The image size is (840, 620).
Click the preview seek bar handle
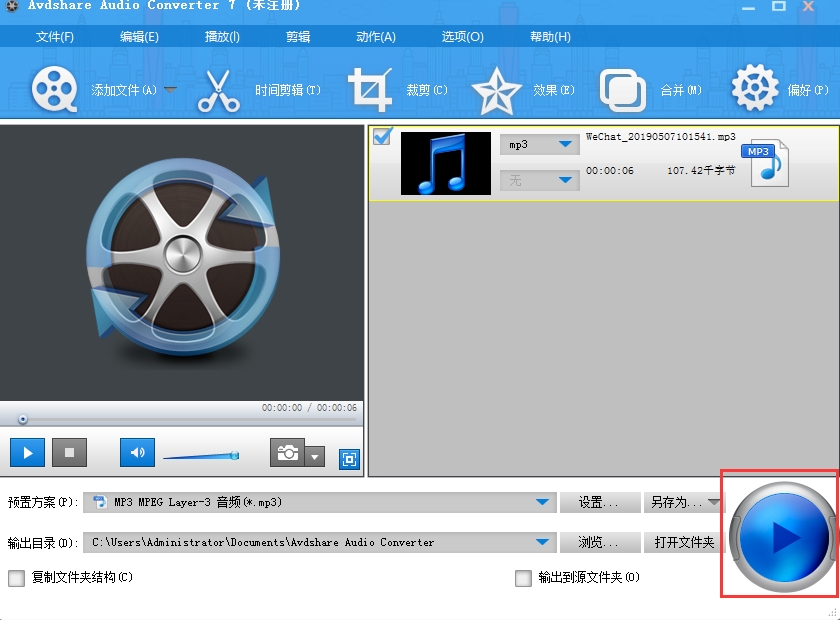tap(22, 420)
